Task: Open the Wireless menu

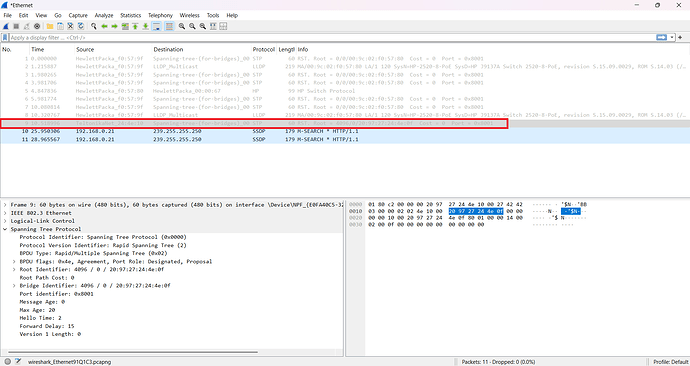Action: click(x=189, y=15)
